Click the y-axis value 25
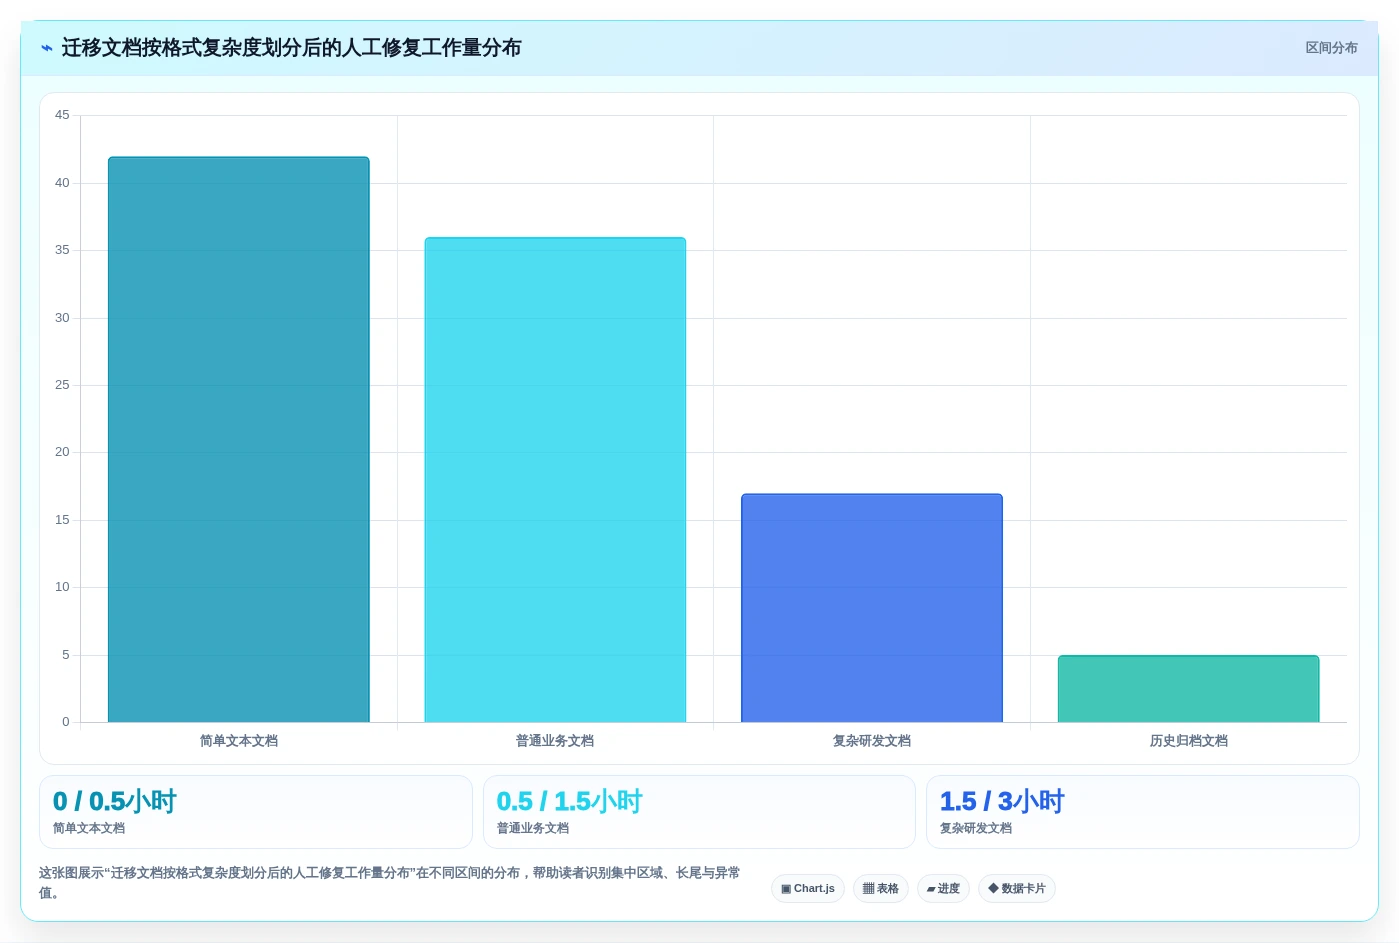 pos(62,385)
